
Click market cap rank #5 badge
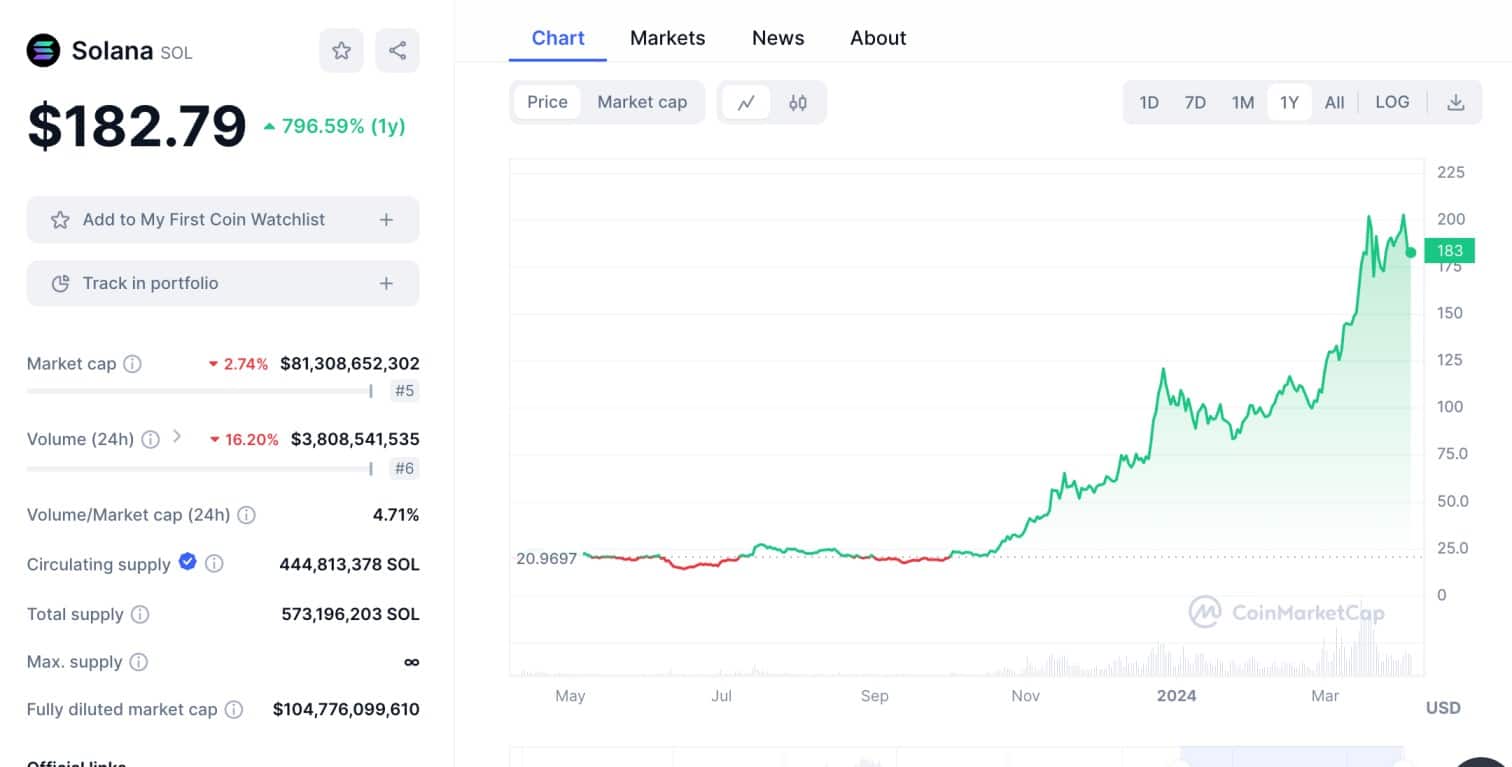[404, 391]
